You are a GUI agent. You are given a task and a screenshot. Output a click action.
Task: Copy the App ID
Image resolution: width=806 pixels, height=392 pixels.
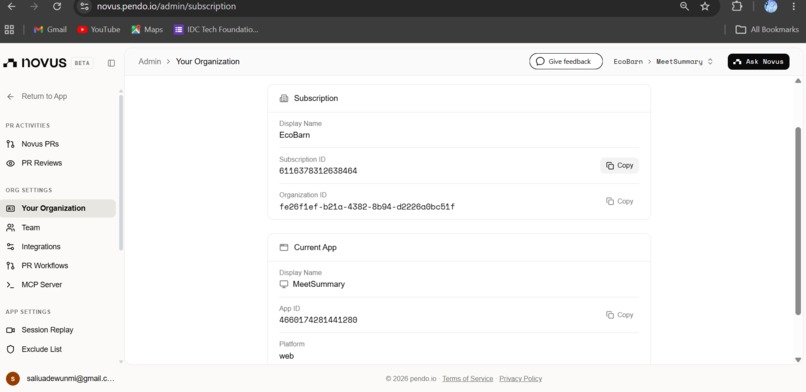coord(619,315)
